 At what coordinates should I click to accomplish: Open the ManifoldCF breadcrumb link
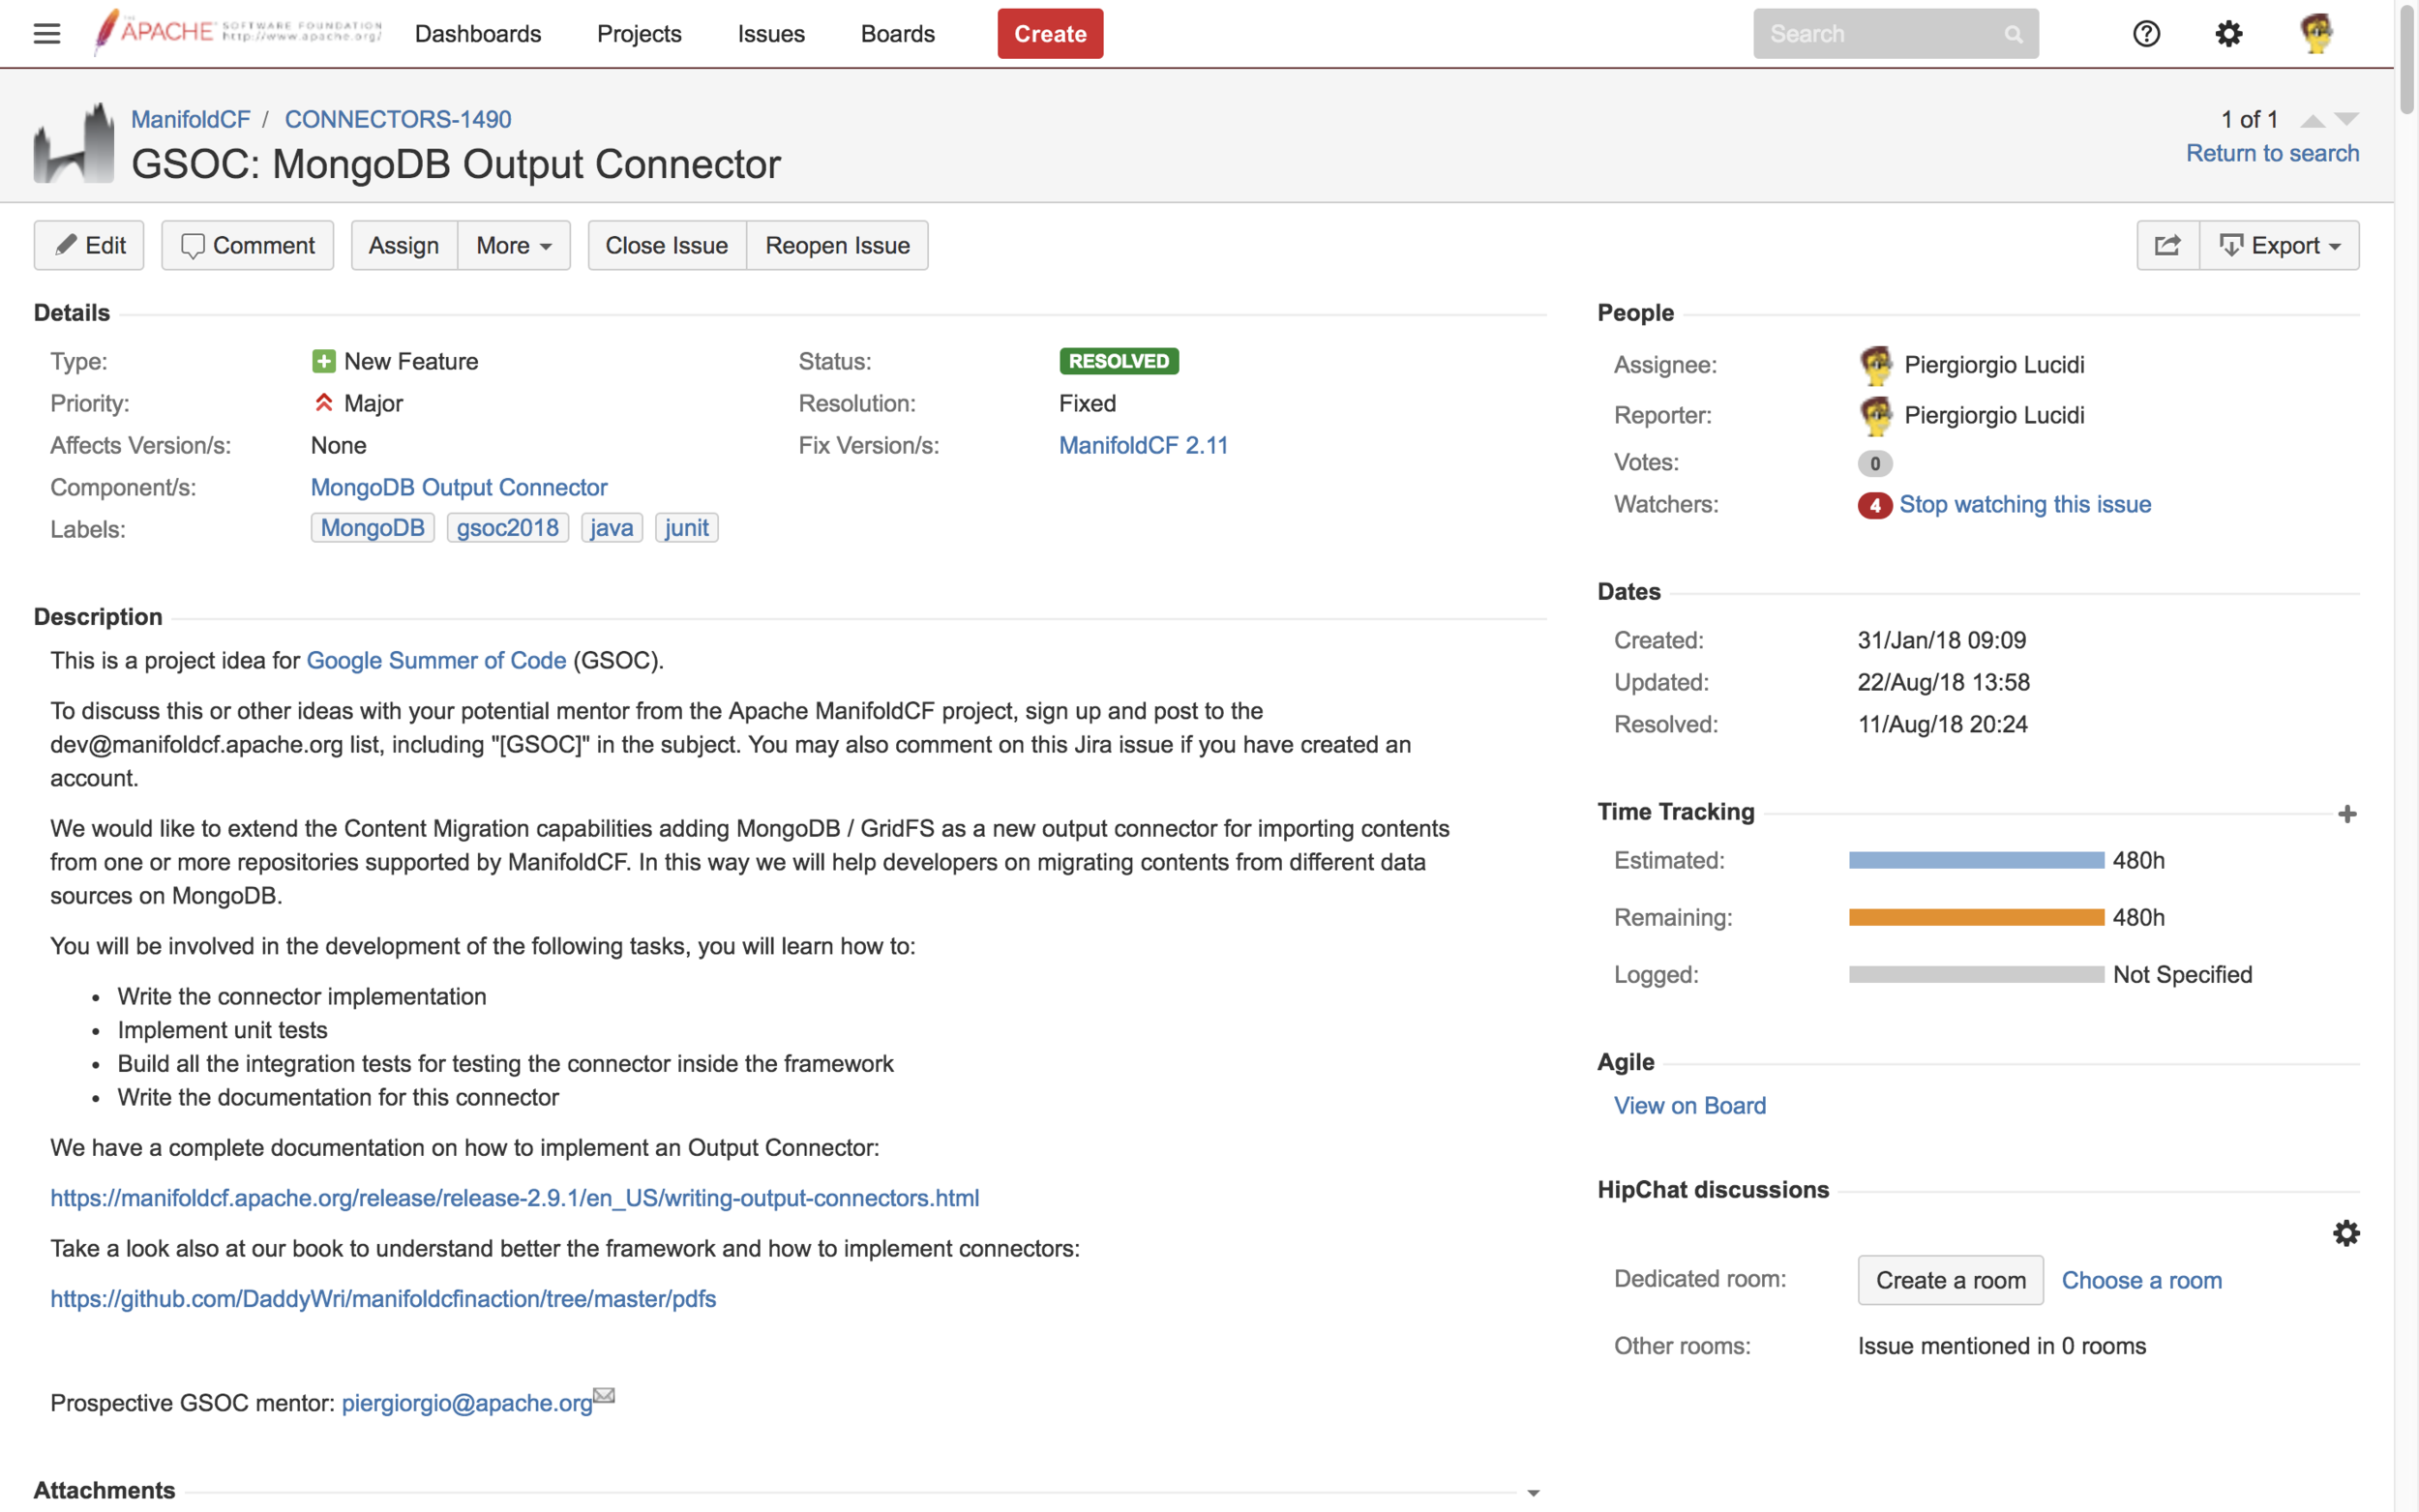pos(191,119)
